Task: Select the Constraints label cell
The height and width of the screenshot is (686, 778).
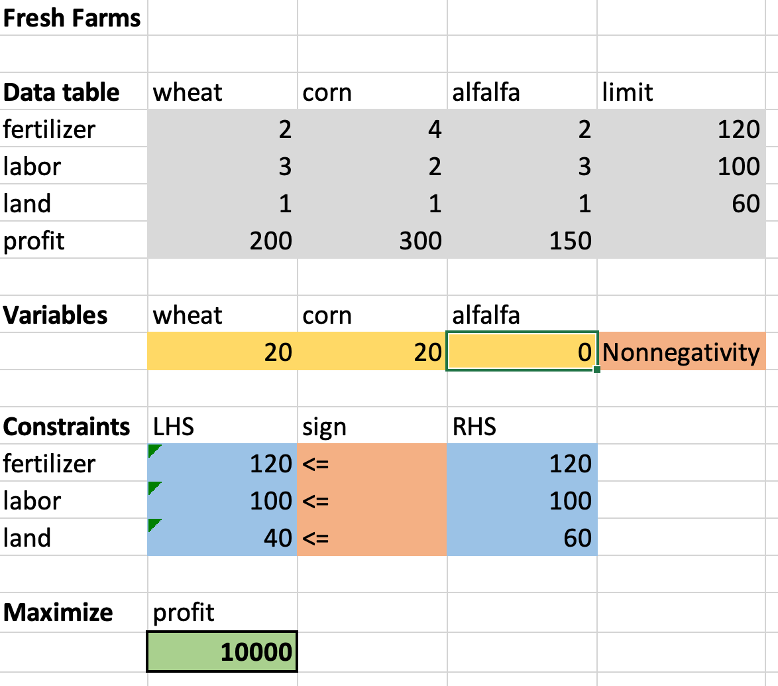Action: 73,427
